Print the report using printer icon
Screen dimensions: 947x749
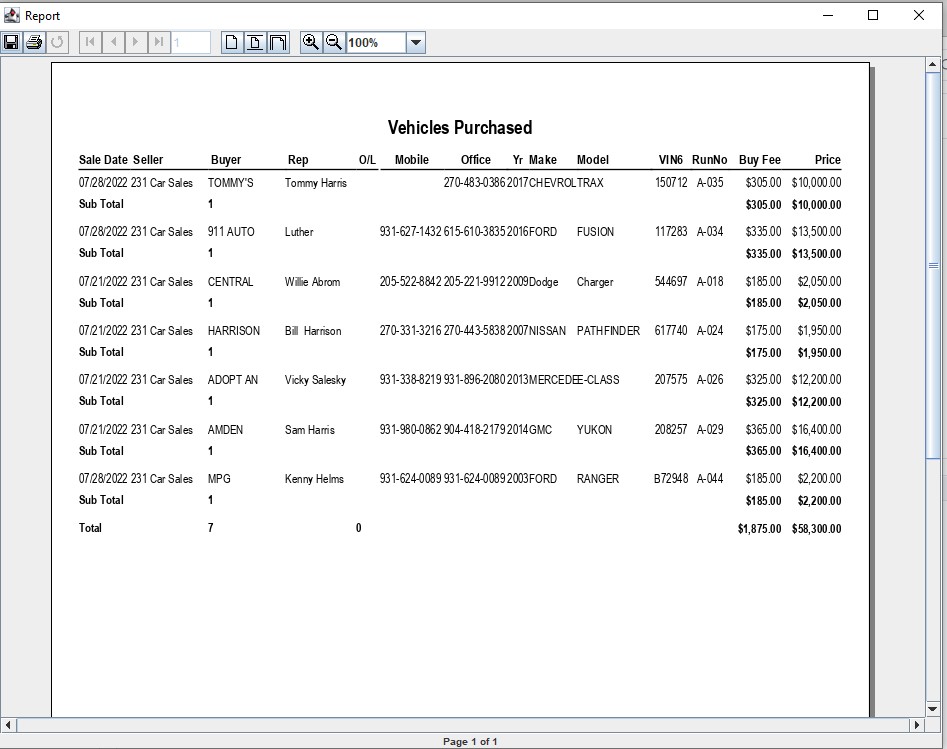[34, 42]
